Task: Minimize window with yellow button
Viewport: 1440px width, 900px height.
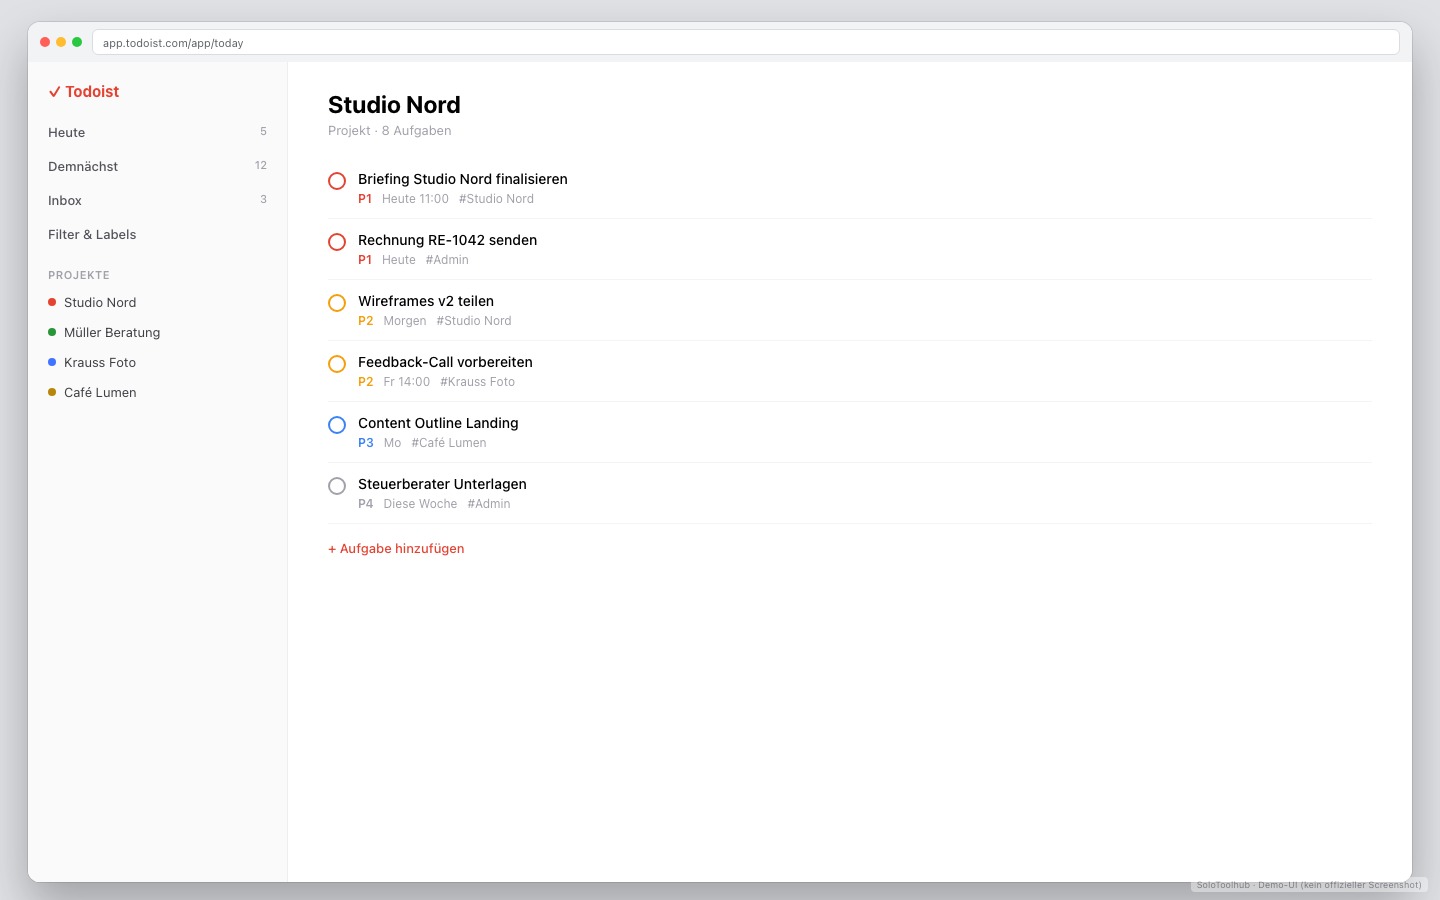Action: pyautogui.click(x=61, y=42)
